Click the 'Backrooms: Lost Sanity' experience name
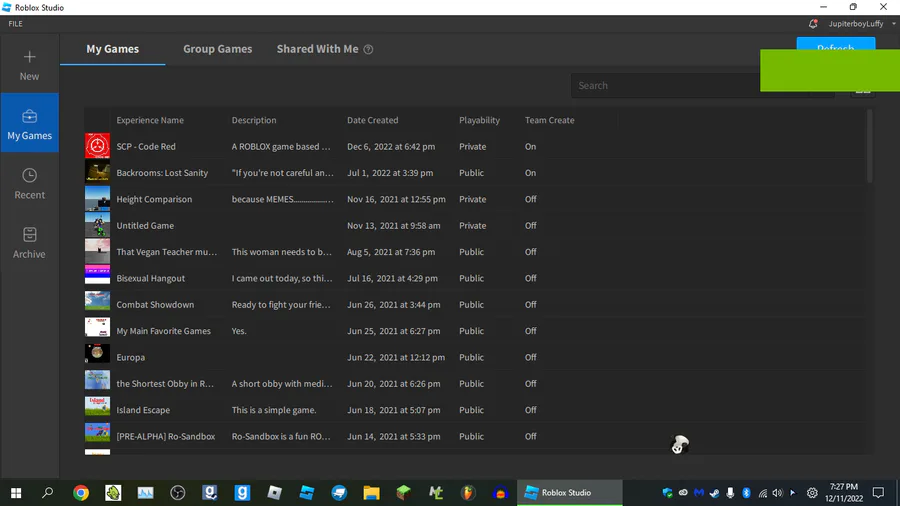 point(162,173)
